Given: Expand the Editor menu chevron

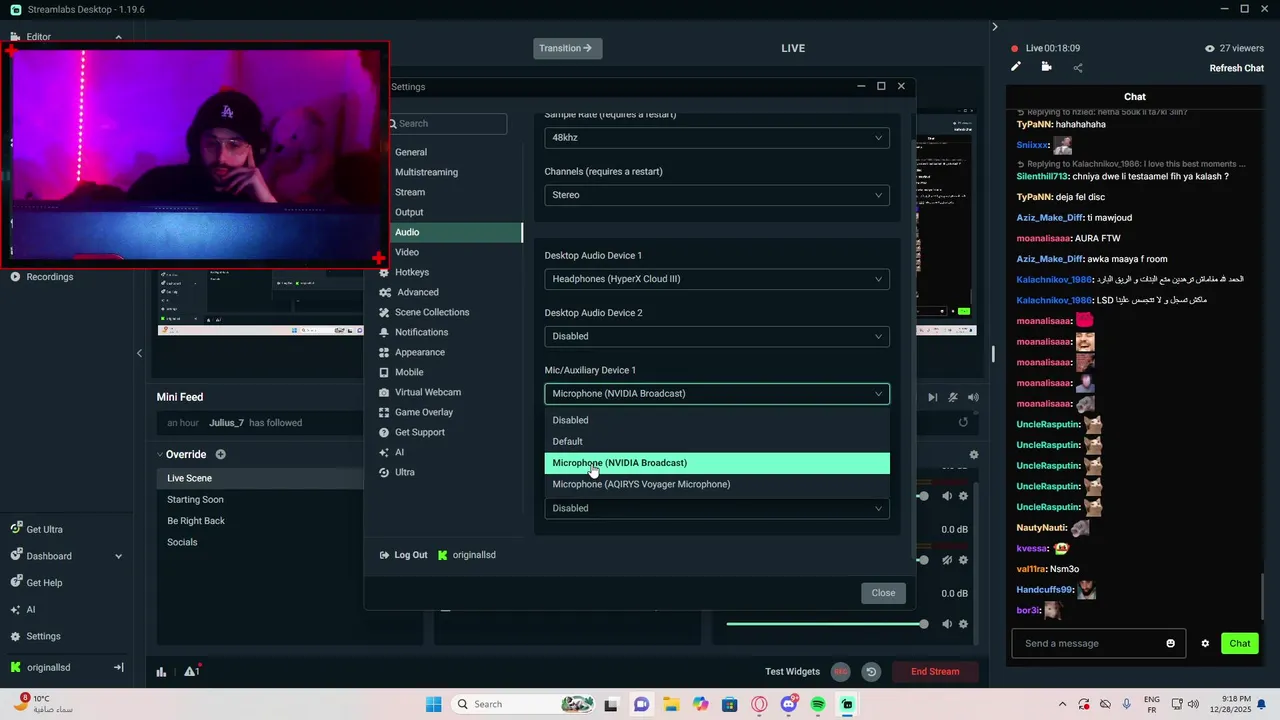Looking at the screenshot, I should (118, 37).
